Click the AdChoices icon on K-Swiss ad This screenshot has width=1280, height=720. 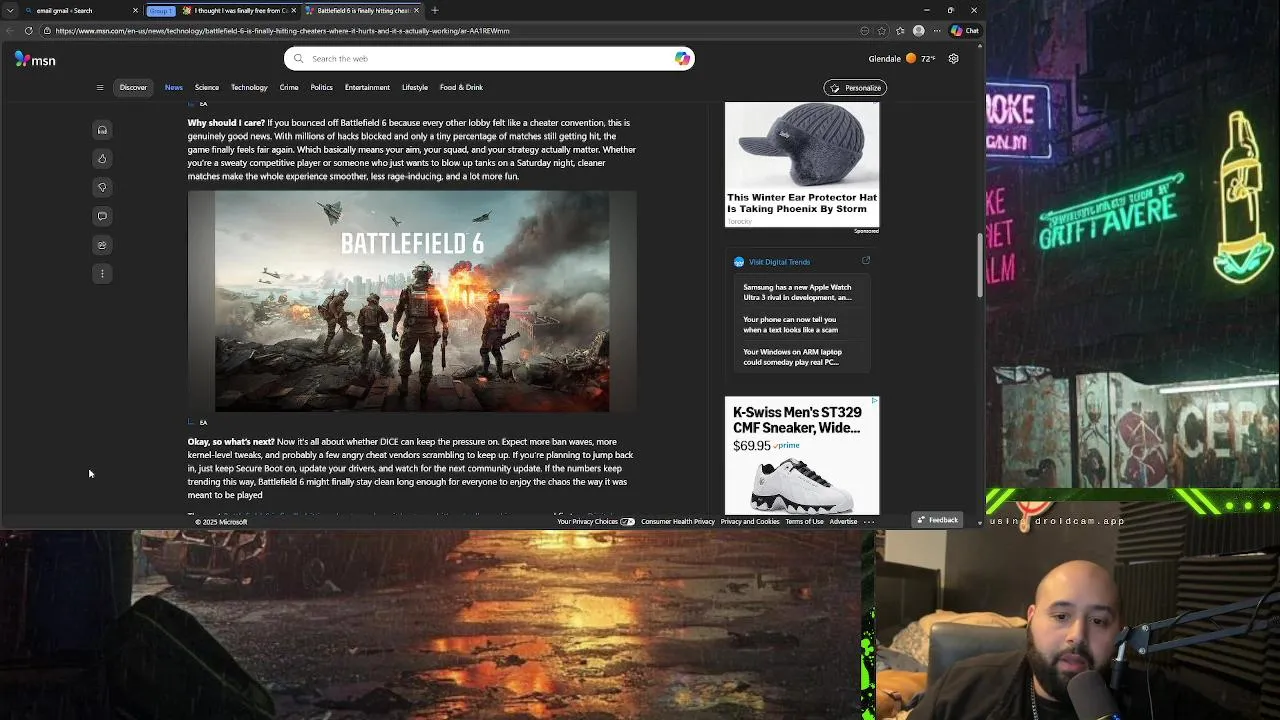[874, 401]
